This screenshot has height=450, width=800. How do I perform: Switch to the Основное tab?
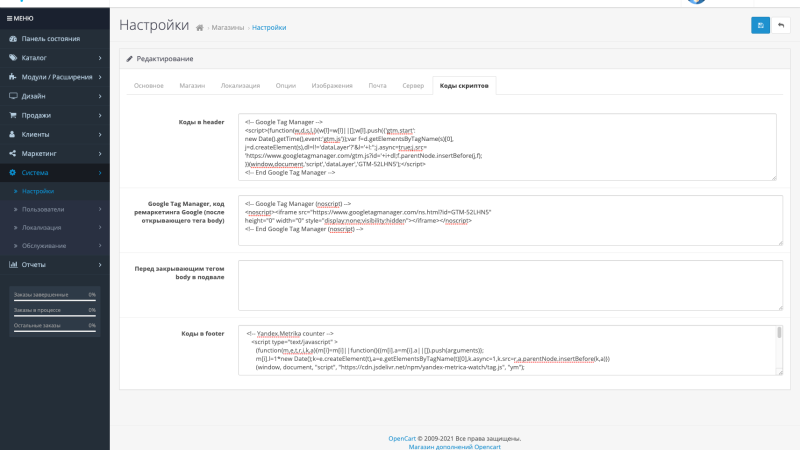pyautogui.click(x=148, y=86)
